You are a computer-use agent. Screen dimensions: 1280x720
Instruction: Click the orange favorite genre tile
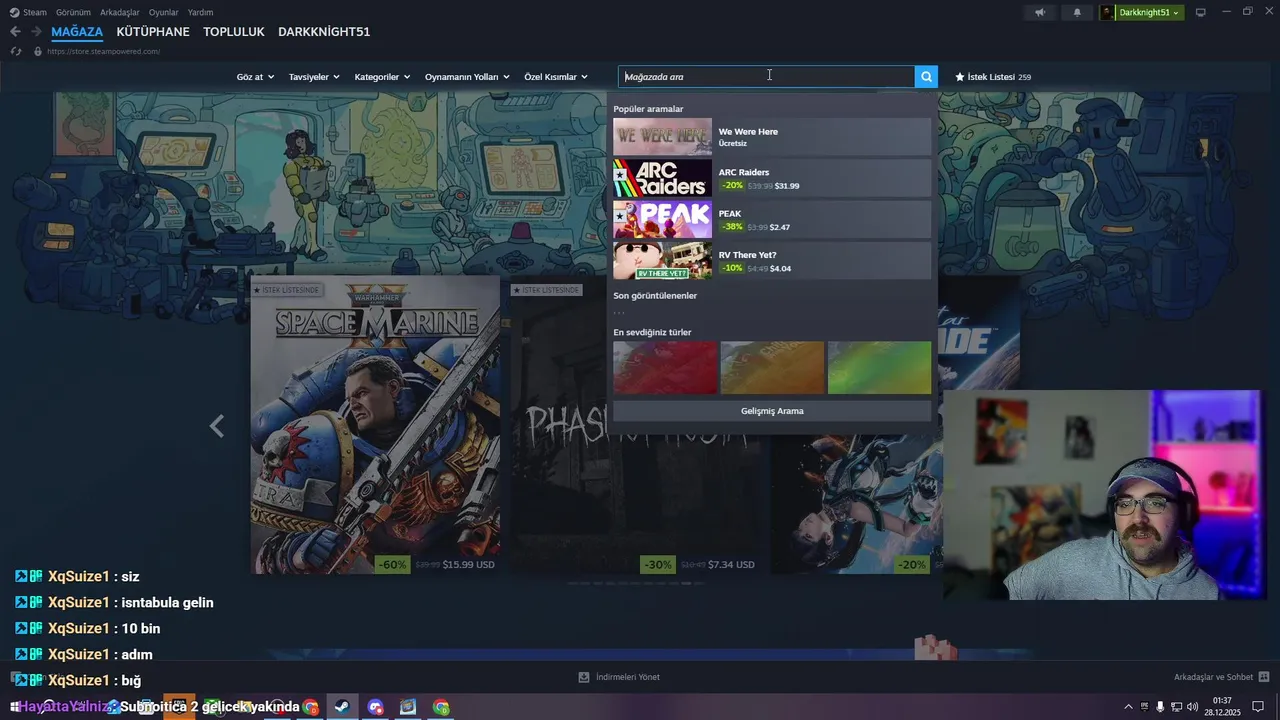coord(772,367)
